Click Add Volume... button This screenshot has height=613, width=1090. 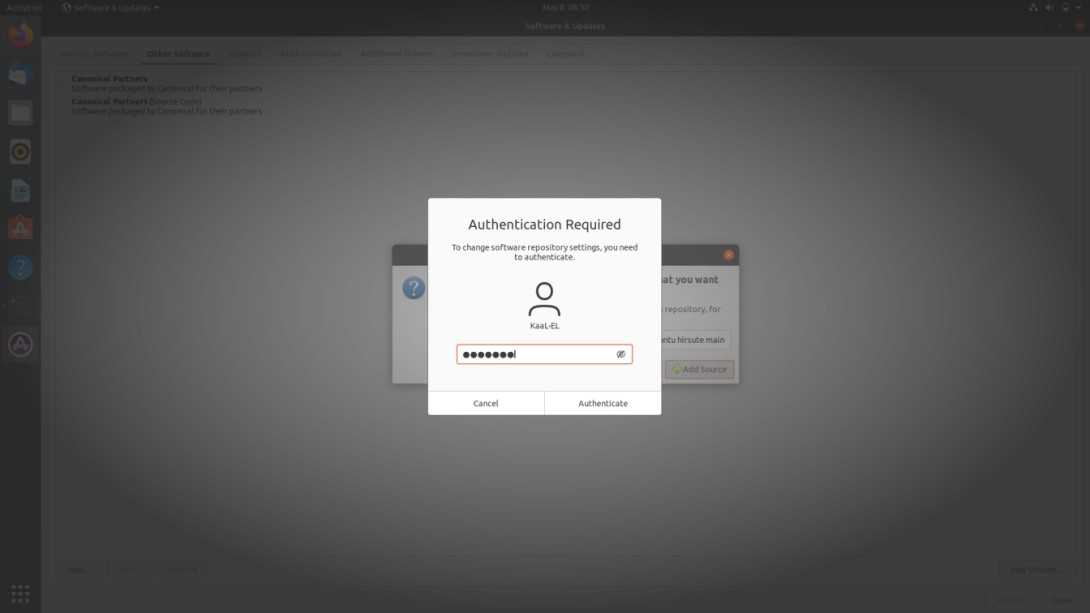[1036, 570]
